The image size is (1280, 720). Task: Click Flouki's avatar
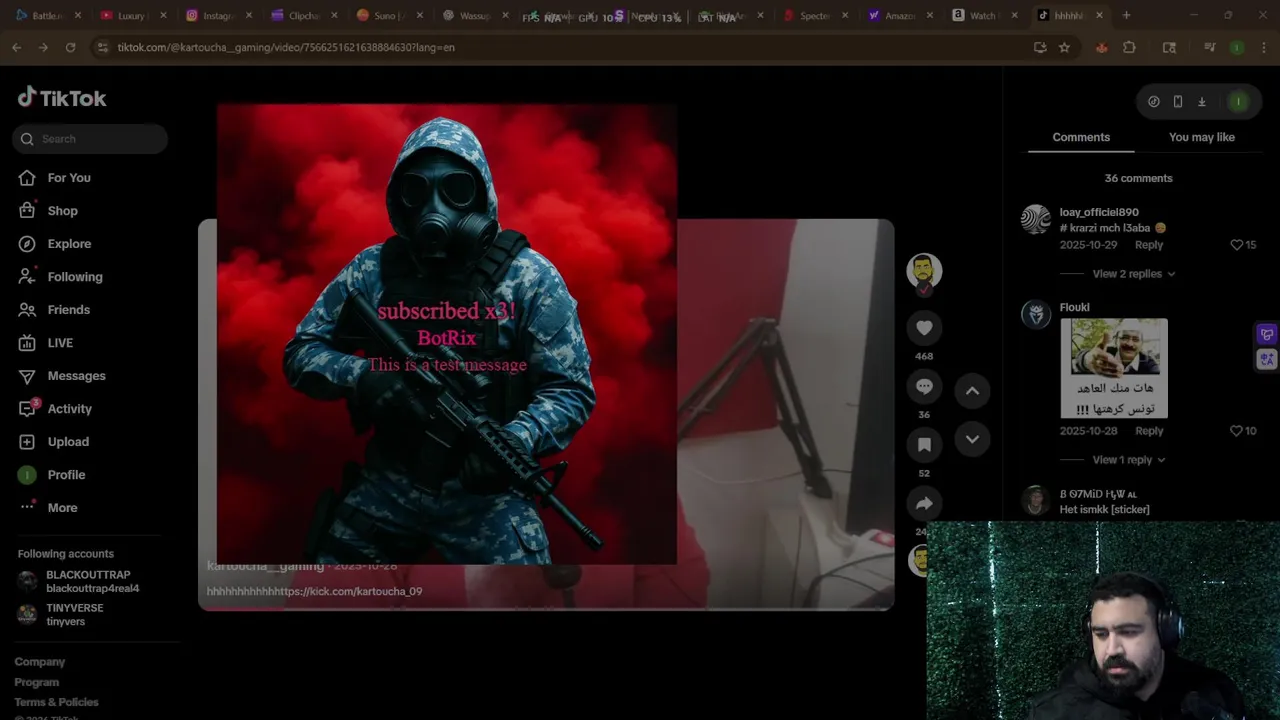click(x=1036, y=314)
